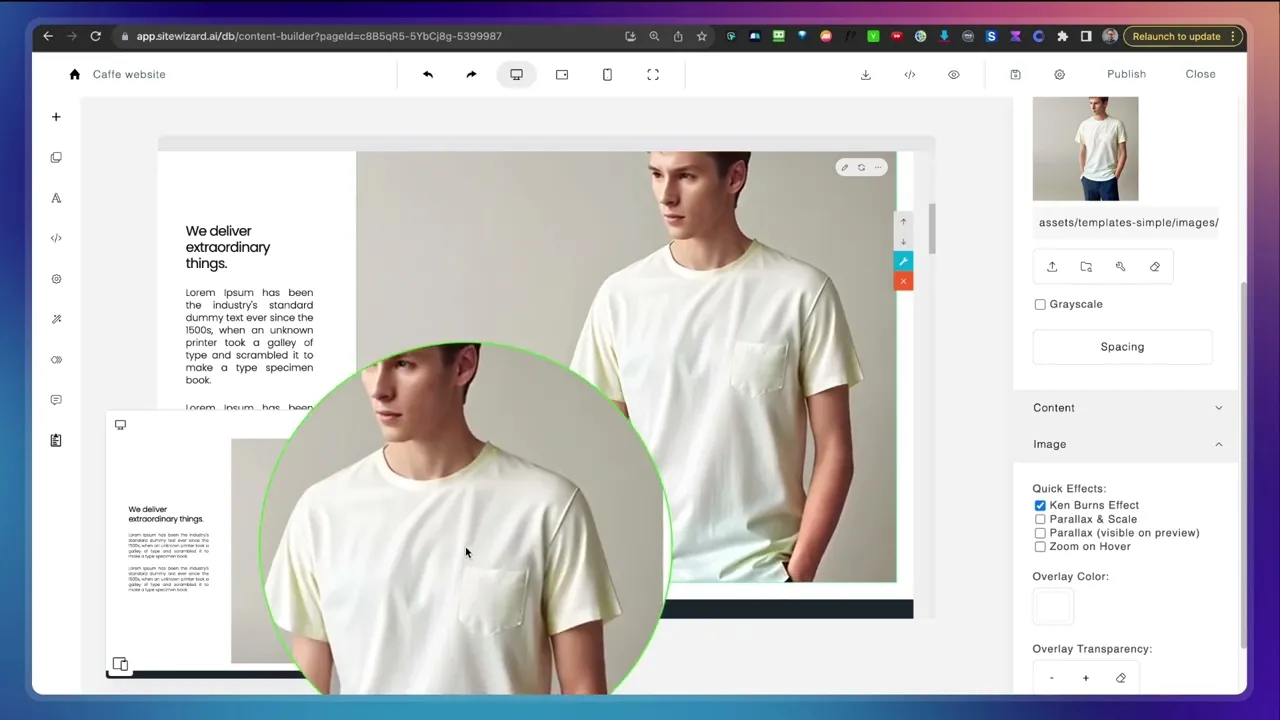Bookmark this page with the star icon

[x=702, y=36]
